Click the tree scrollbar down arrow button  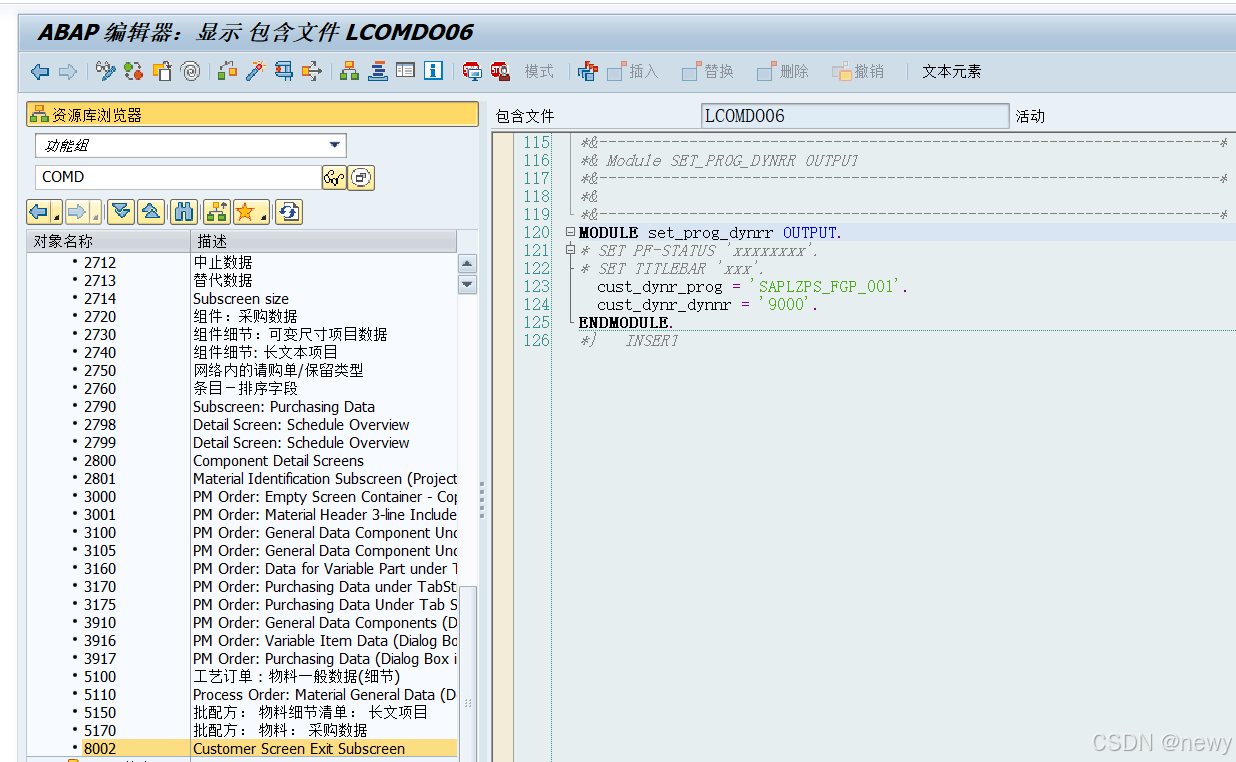(467, 284)
